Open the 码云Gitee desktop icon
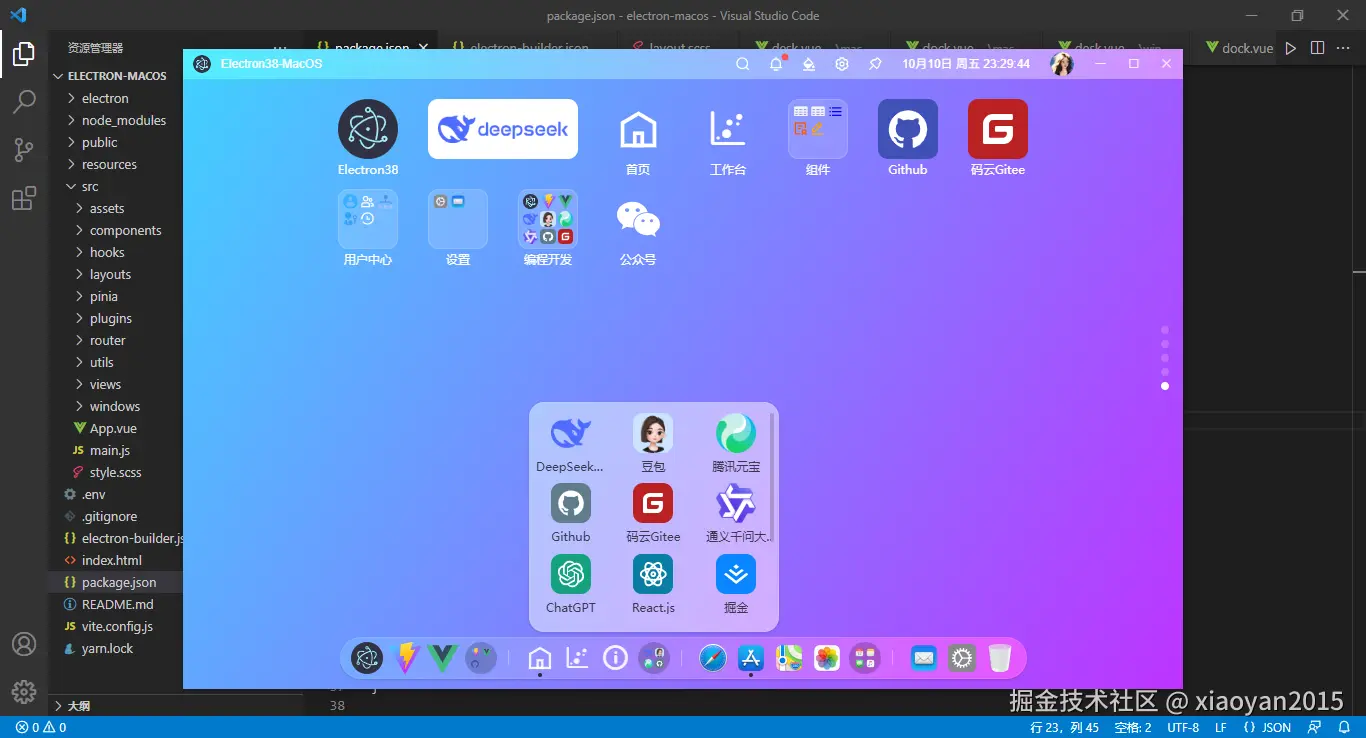Screen dimensions: 1366x738 point(998,129)
